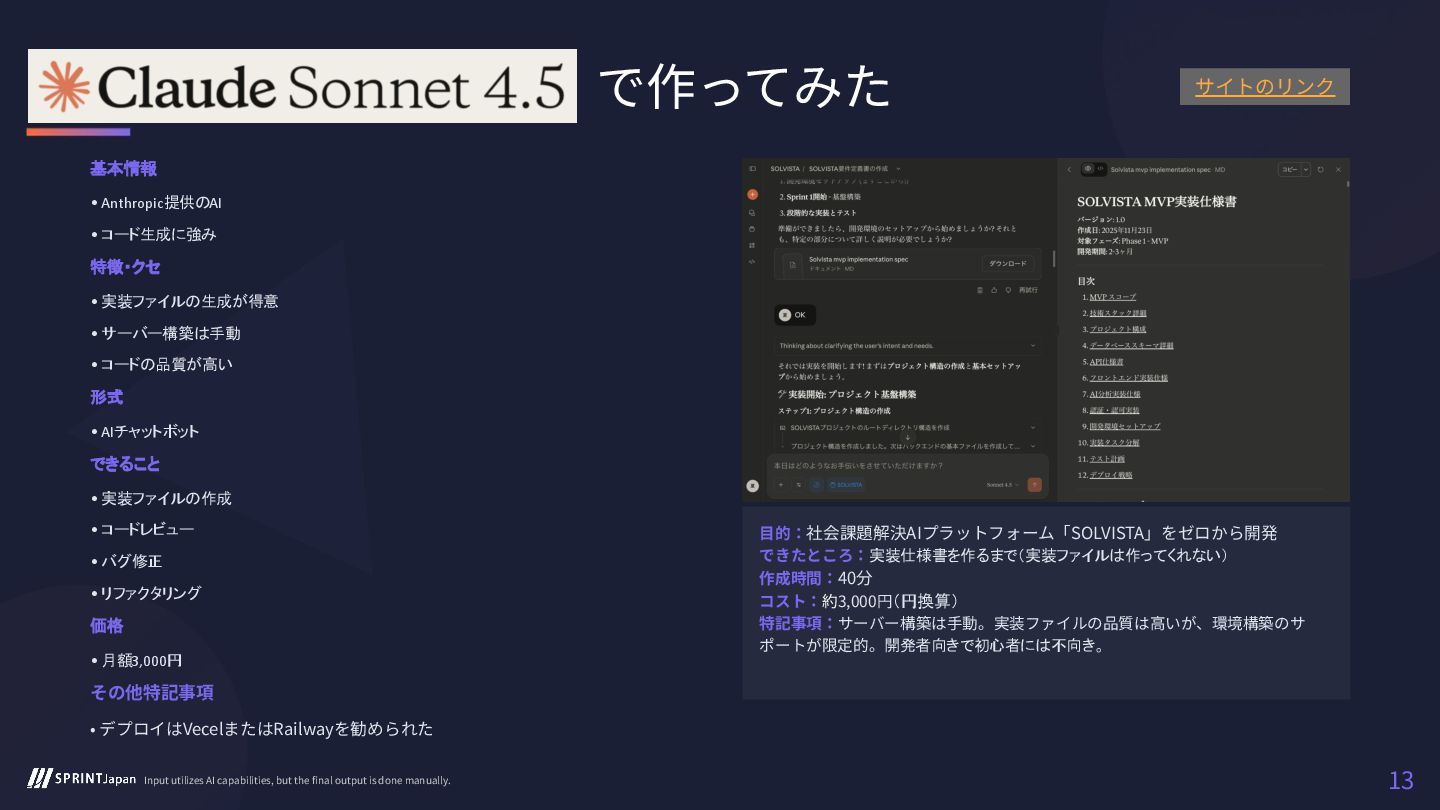Screen dimensions: 1440x810
Task: Expand the プロジェクト構造を作成しました step
Action: (x=908, y=446)
